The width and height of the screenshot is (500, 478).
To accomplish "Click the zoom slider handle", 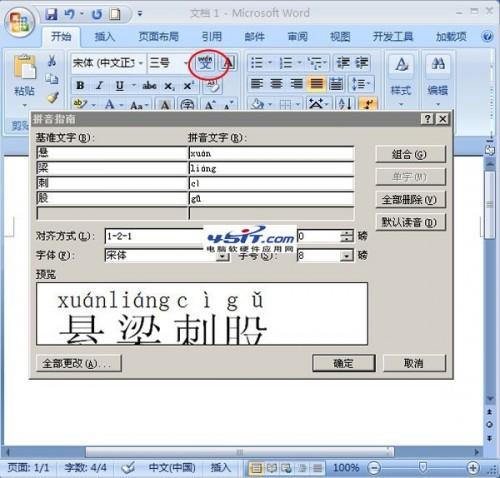I will [423, 467].
